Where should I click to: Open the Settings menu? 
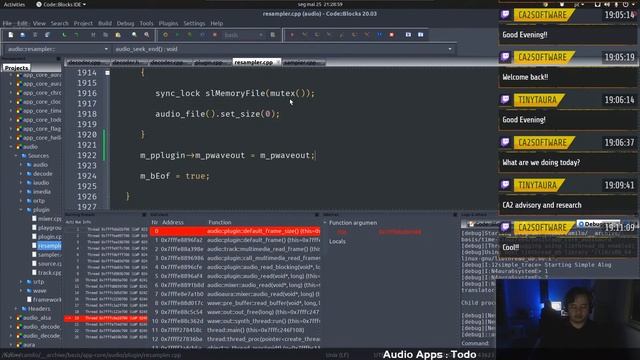click(x=194, y=23)
